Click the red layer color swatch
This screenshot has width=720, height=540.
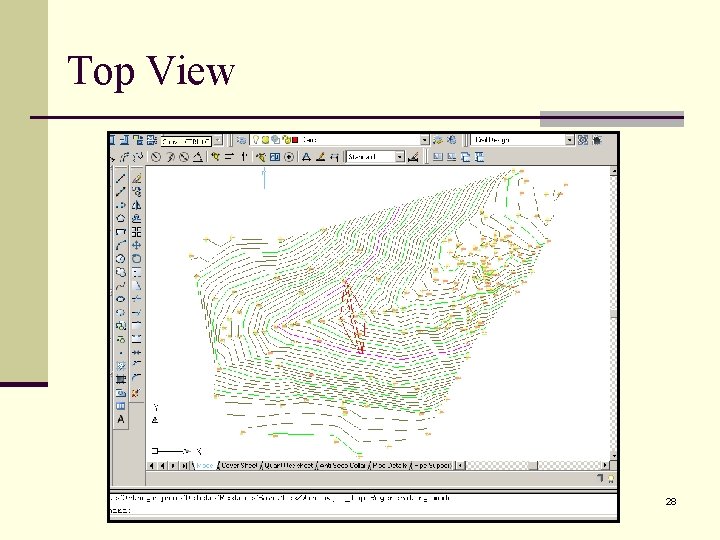[x=295, y=140]
